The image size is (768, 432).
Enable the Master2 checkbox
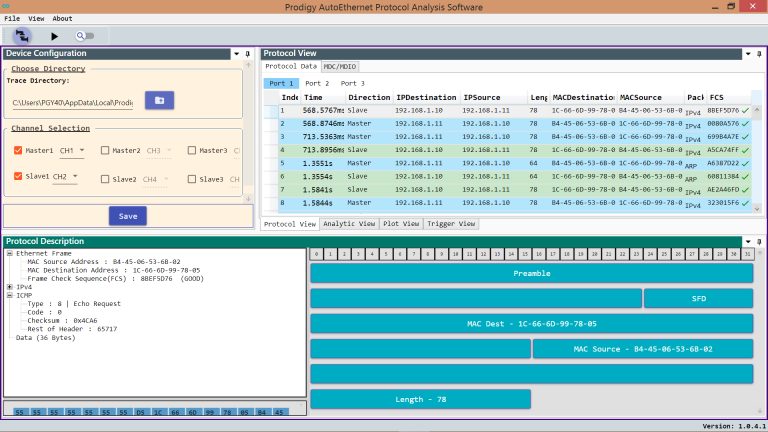point(105,150)
